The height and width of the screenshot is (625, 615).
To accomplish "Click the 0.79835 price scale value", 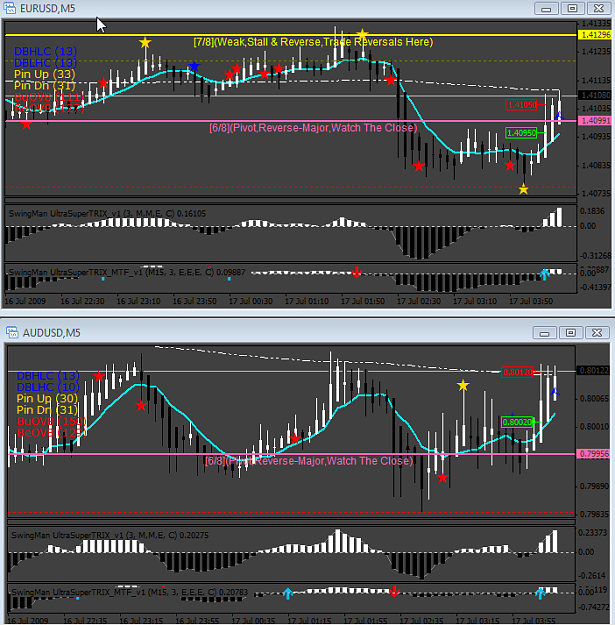I will pos(594,514).
